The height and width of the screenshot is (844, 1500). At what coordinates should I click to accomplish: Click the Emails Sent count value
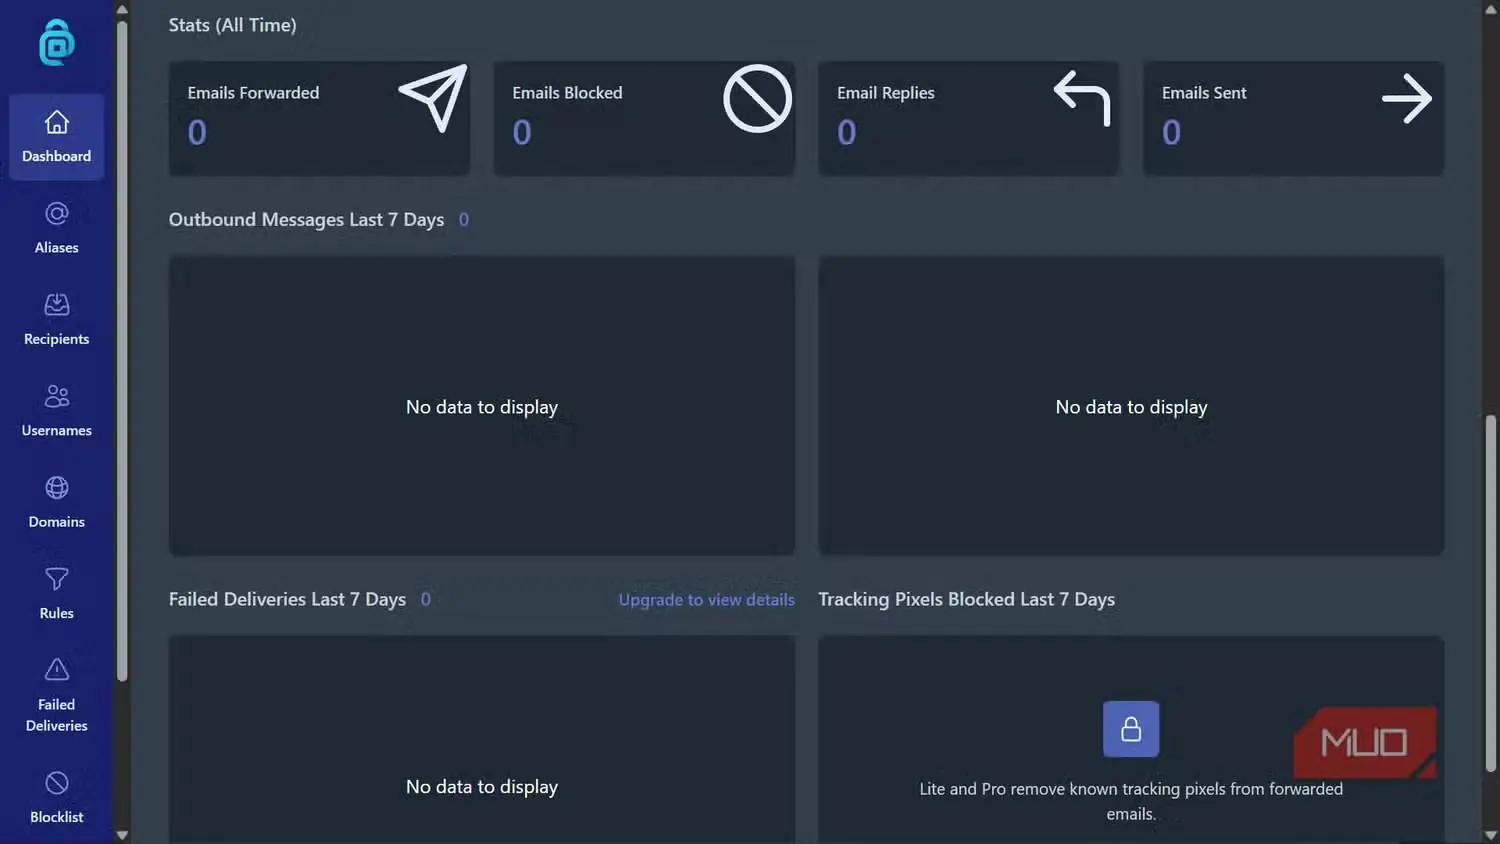[x=1172, y=132]
